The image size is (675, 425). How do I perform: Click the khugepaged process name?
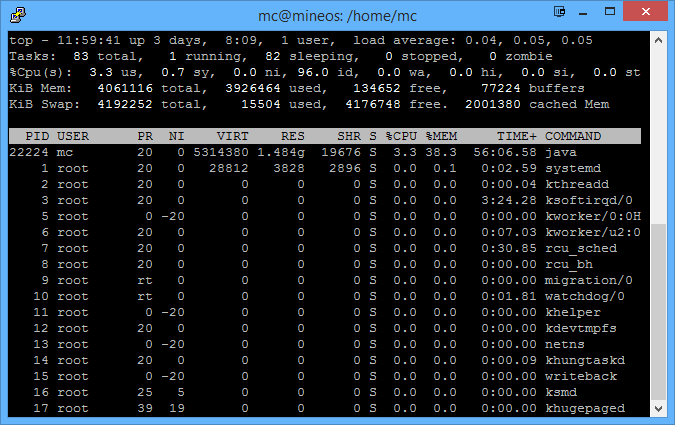[x=585, y=408]
